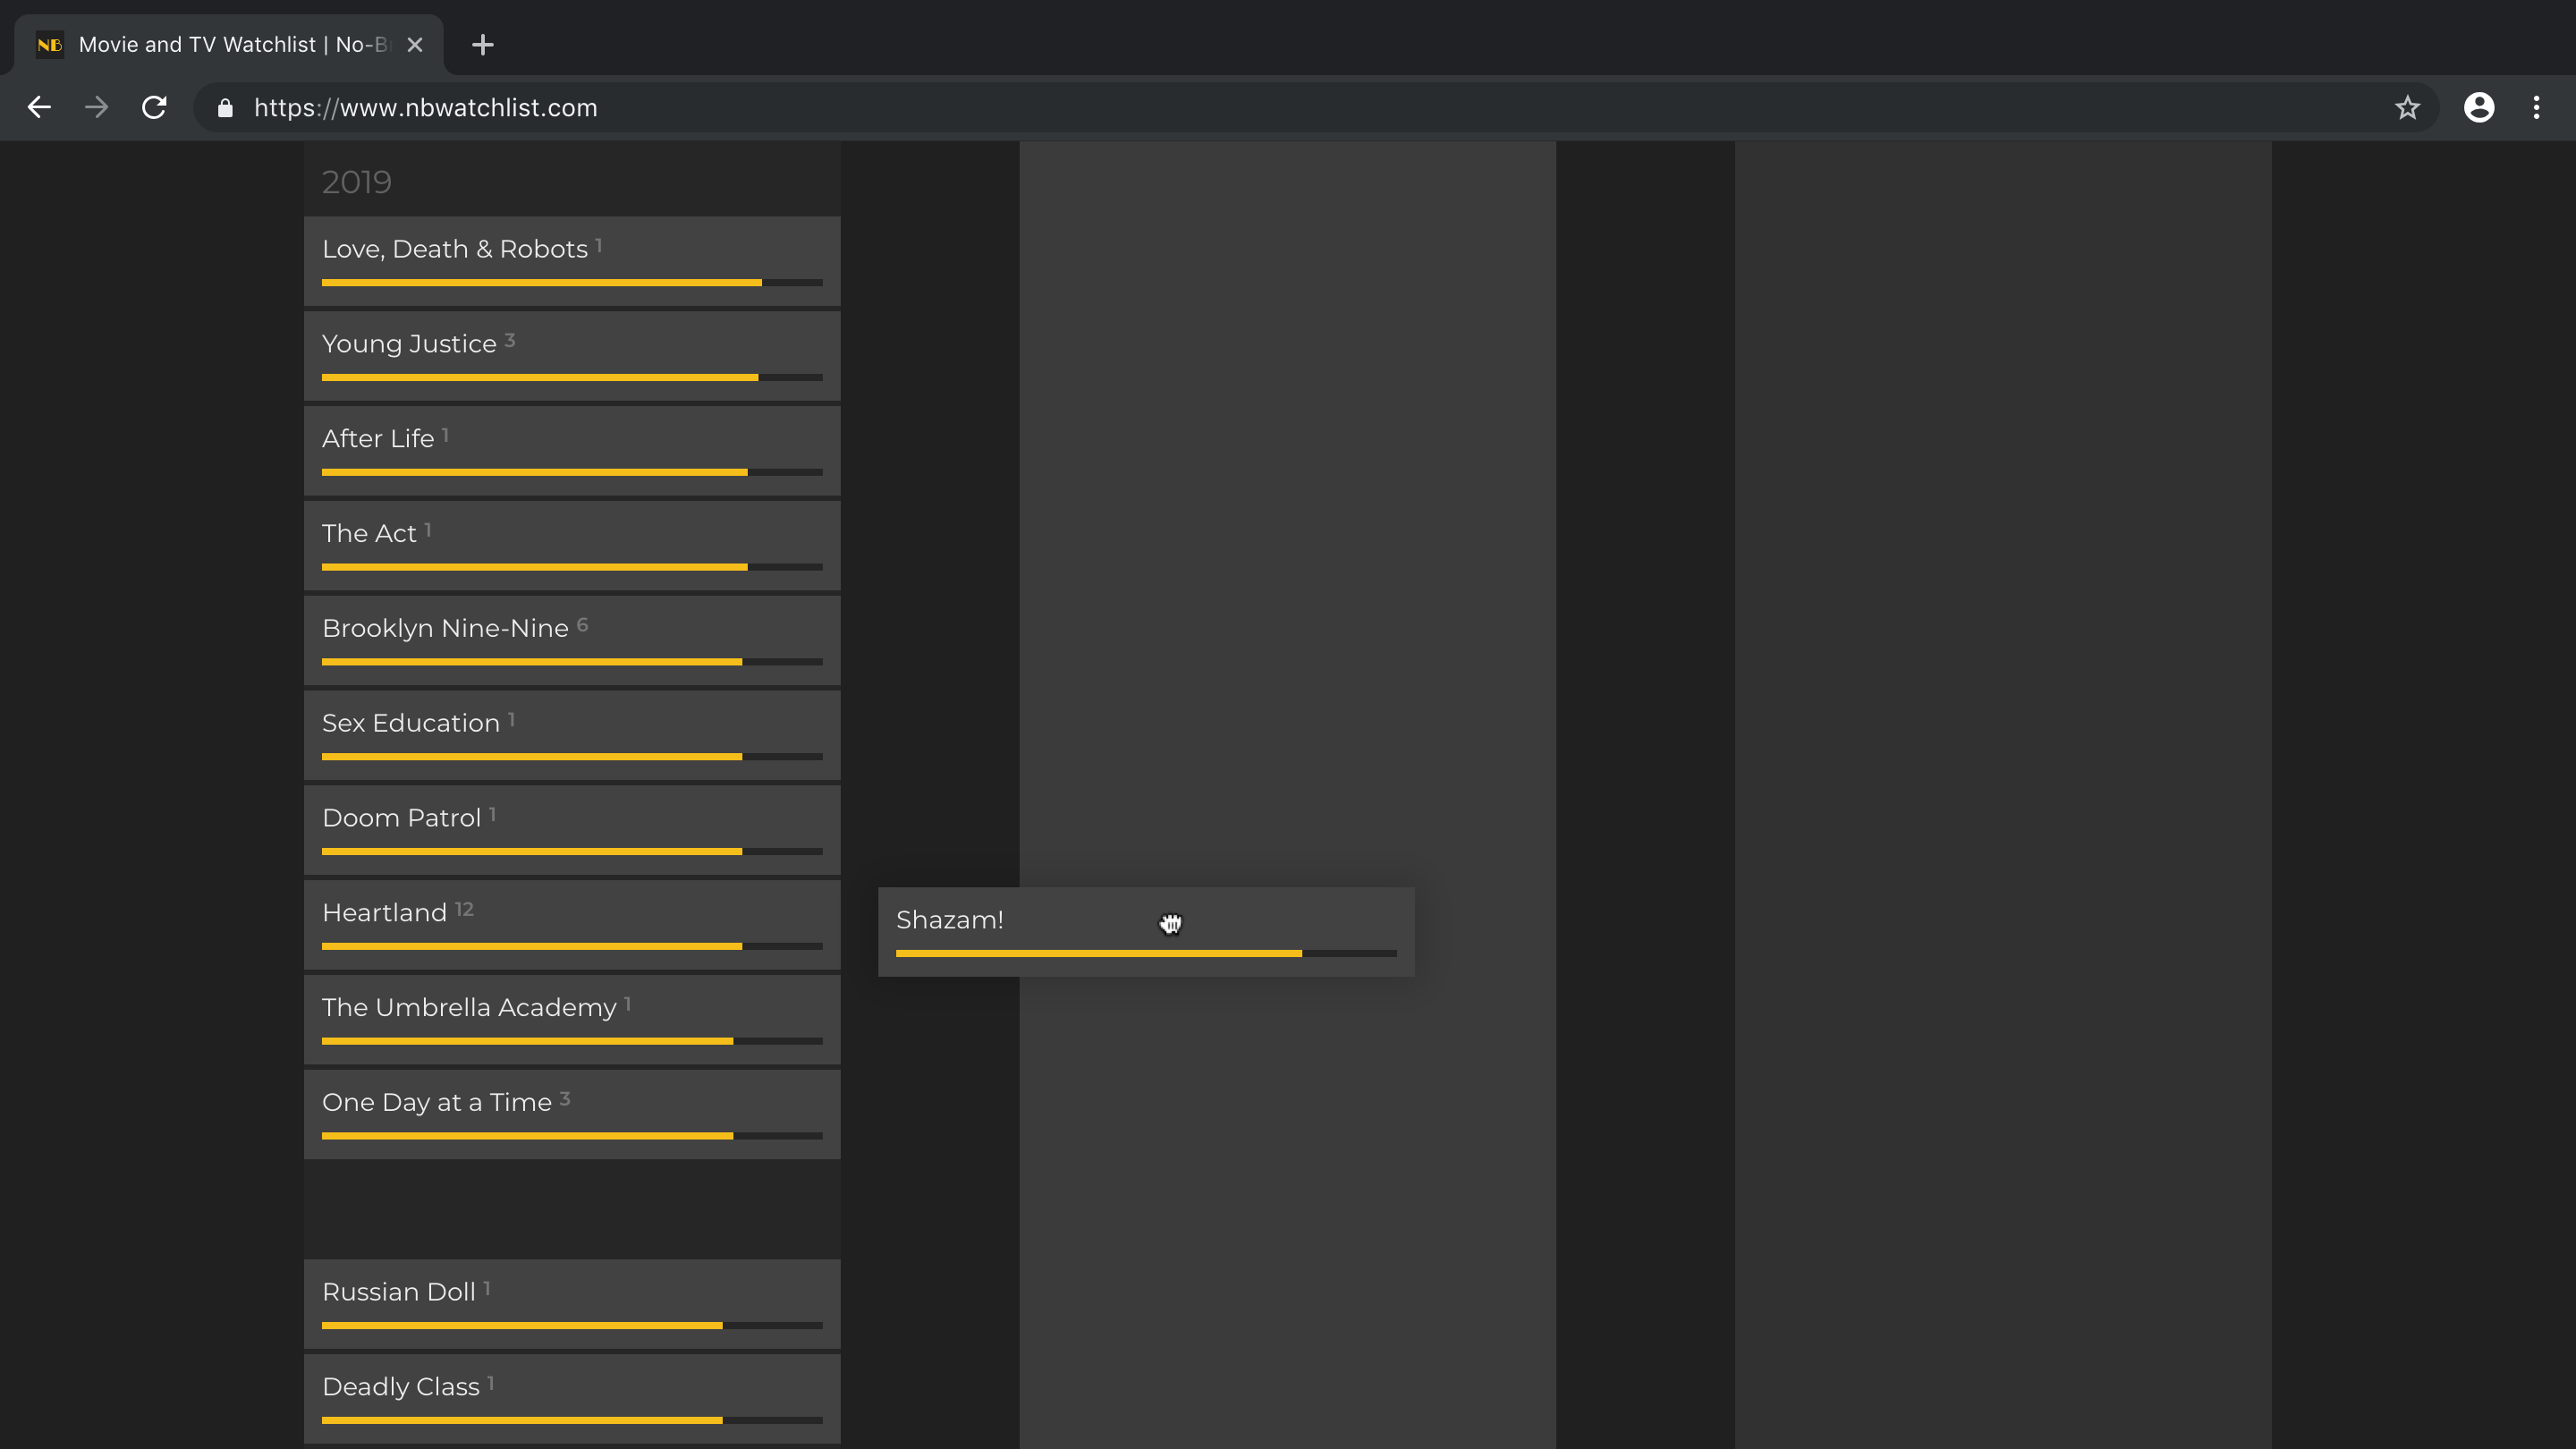2576x1449 pixels.
Task: Close the Movie and TV Watchlist tab
Action: click(415, 45)
